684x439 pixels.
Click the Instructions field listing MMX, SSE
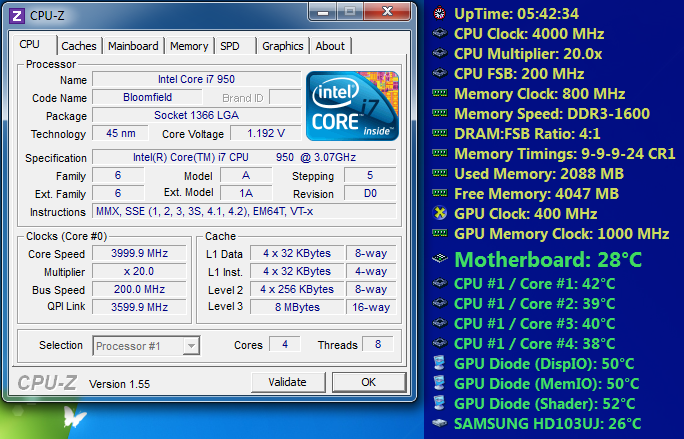click(x=244, y=211)
